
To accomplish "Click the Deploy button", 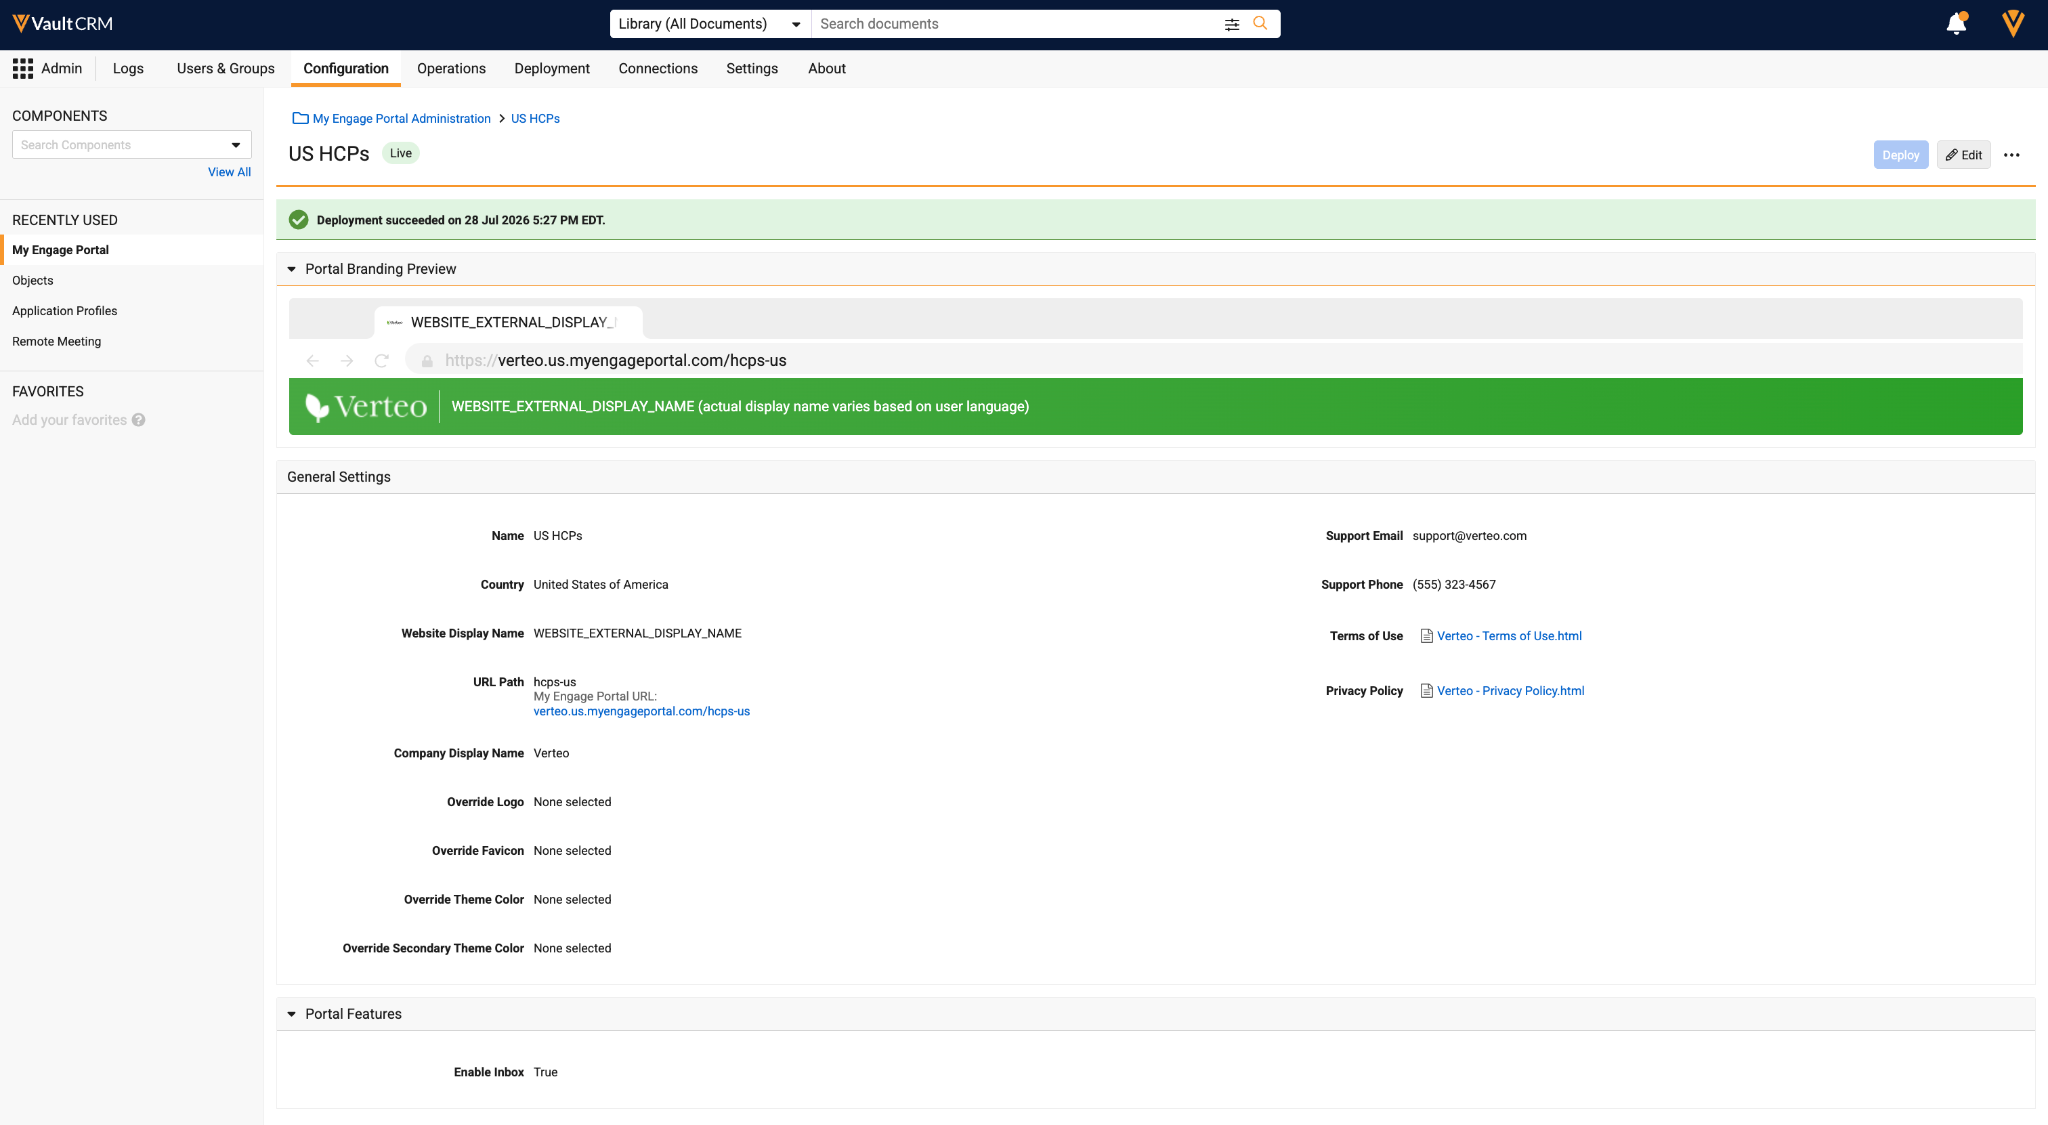I will click(x=1901, y=155).
